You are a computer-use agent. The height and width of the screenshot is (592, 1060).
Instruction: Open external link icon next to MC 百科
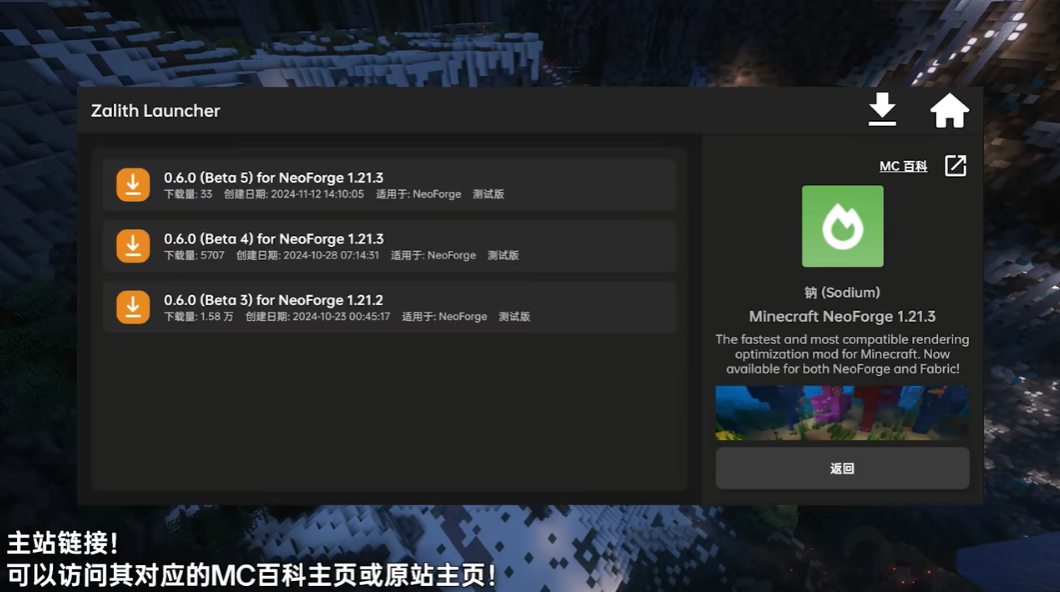click(955, 166)
